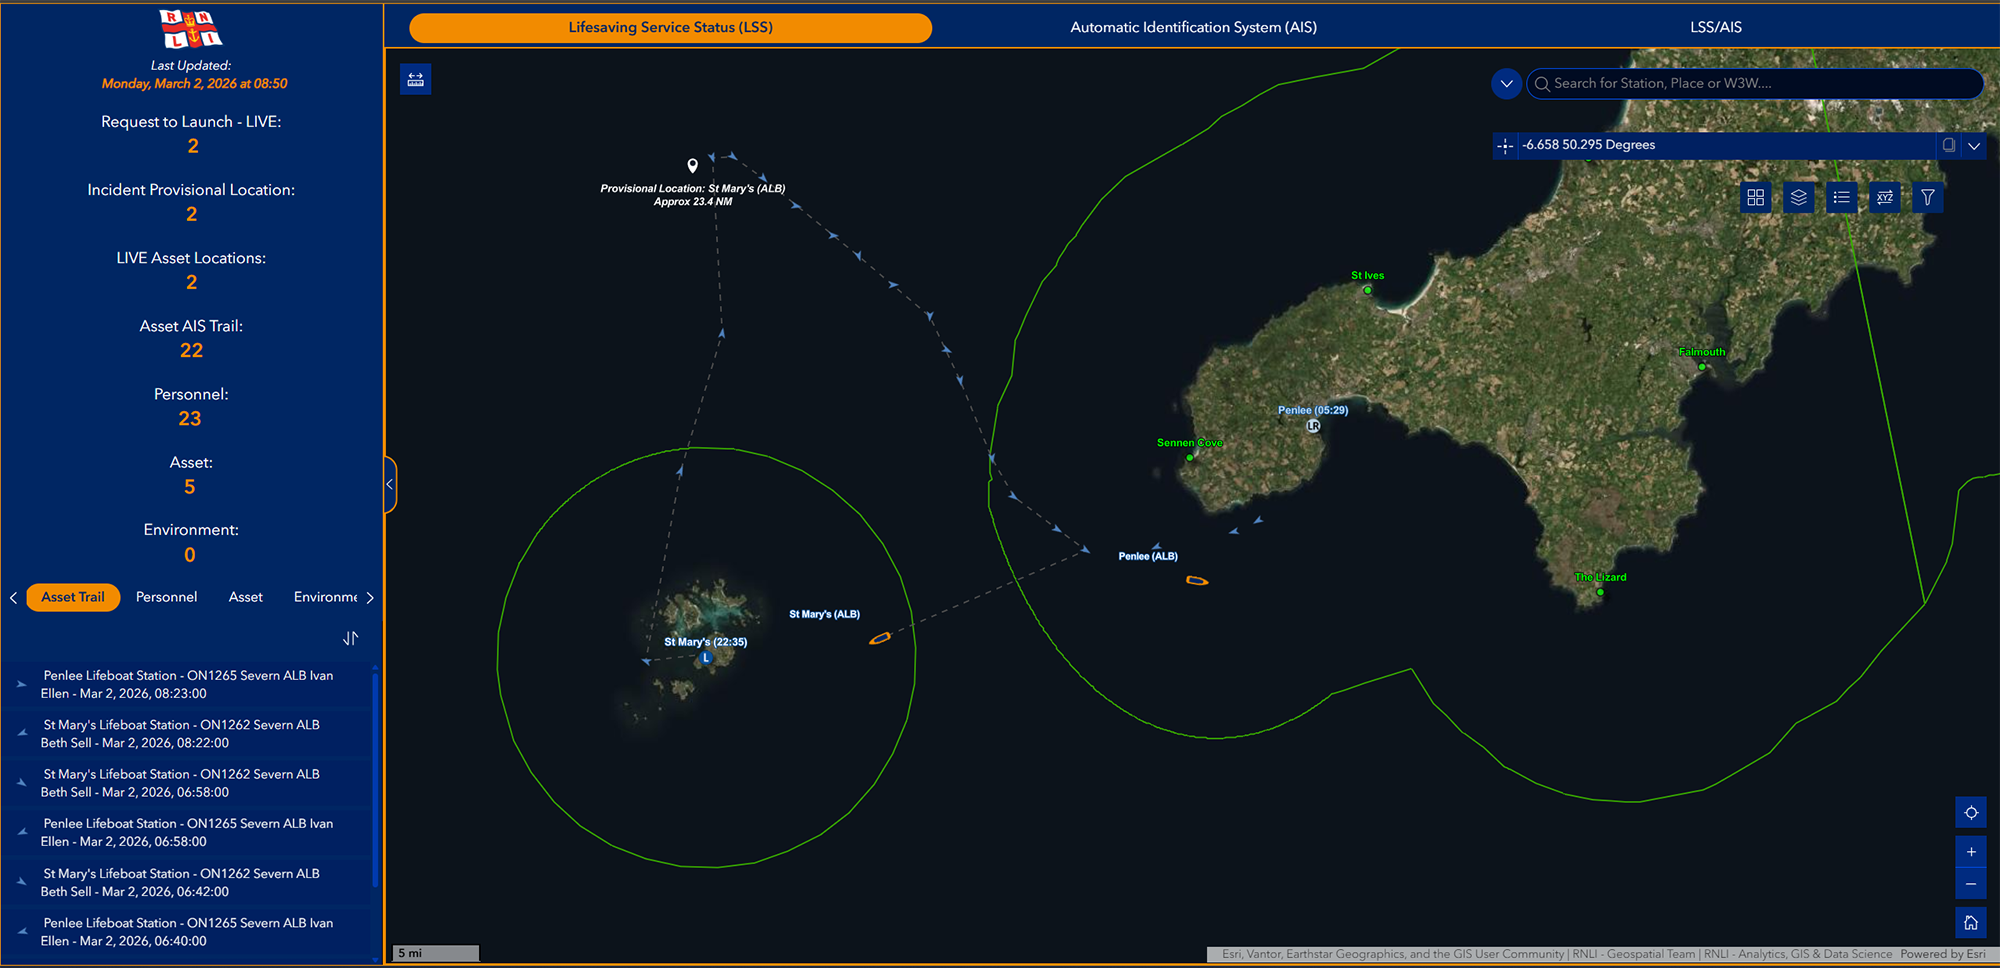This screenshot has width=2000, height=968.
Task: Open the map Filter tool
Action: click(x=1927, y=197)
